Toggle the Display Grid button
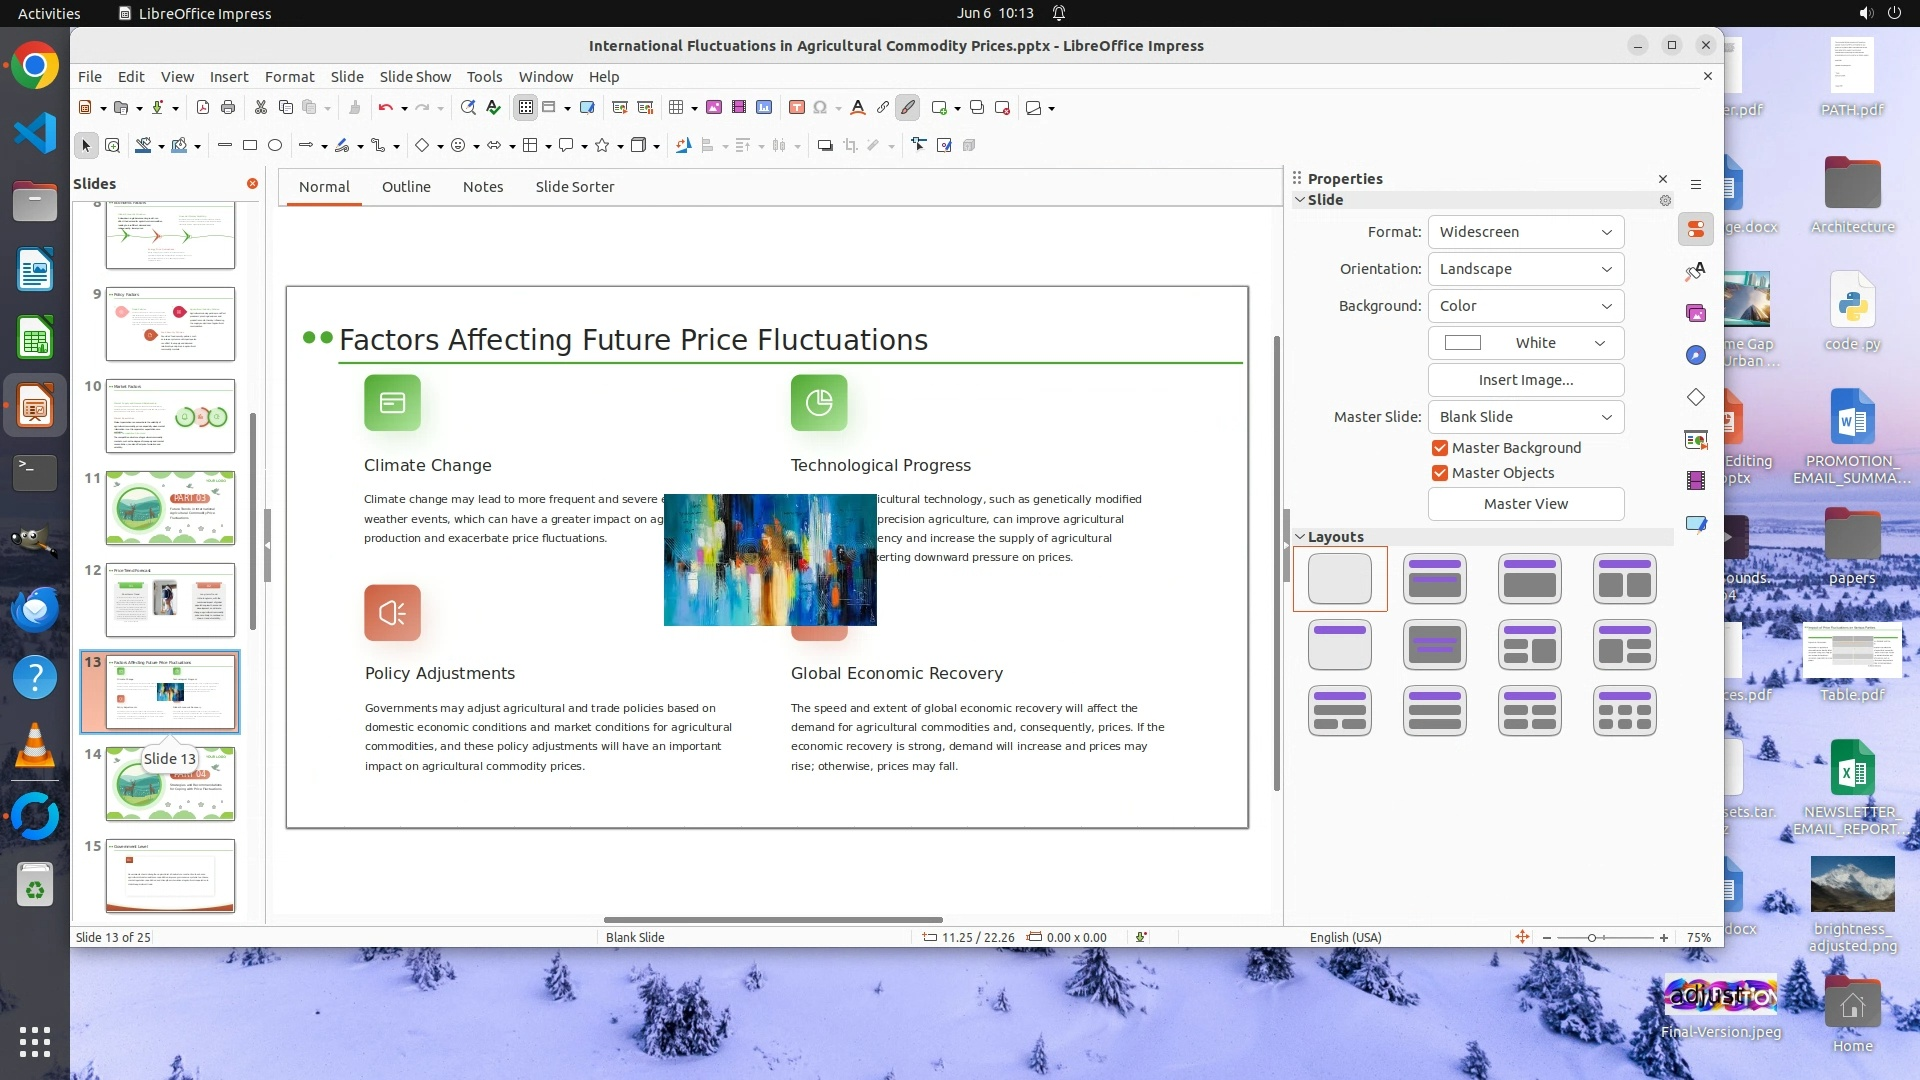The height and width of the screenshot is (1080, 1920). pos(526,107)
